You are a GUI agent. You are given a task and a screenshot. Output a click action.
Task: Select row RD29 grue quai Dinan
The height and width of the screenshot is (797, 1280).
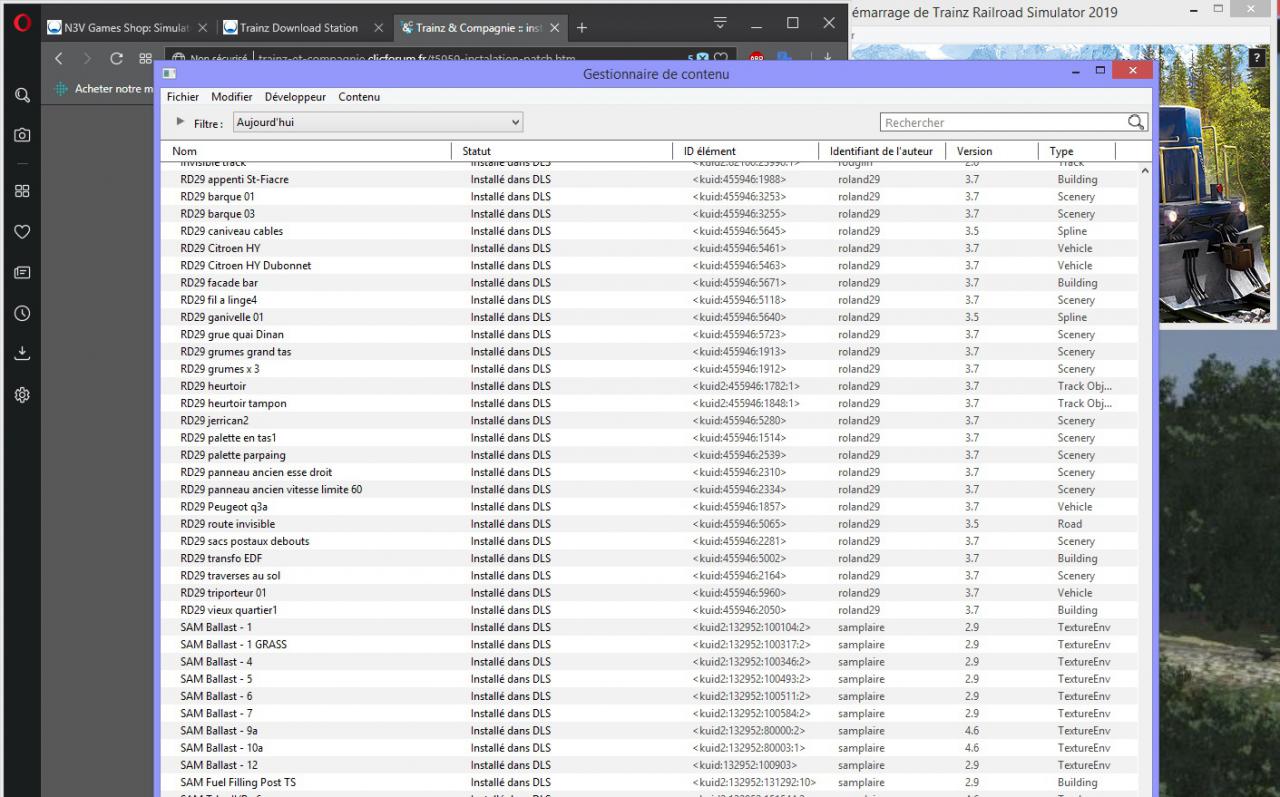coord(649,335)
